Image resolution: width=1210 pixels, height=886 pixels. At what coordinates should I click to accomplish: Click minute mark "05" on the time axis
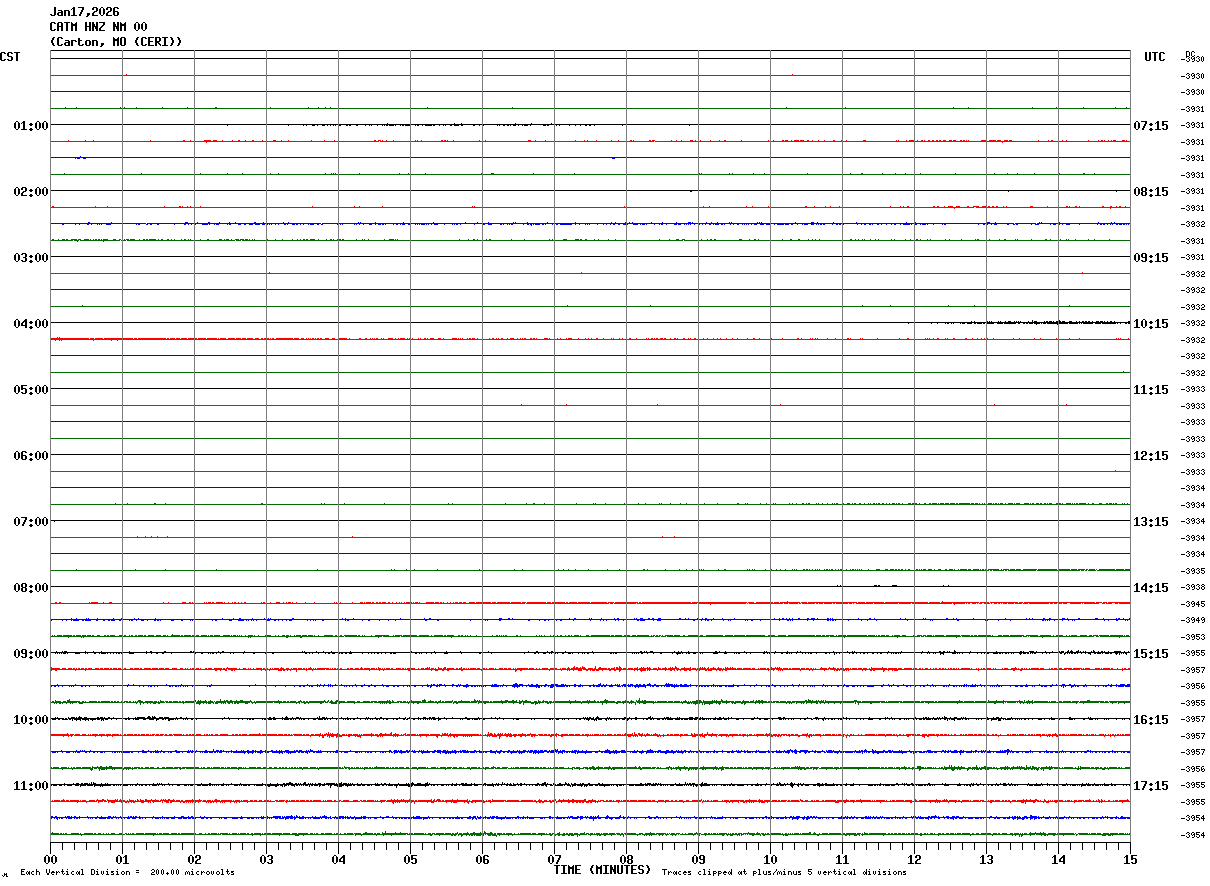coord(410,859)
